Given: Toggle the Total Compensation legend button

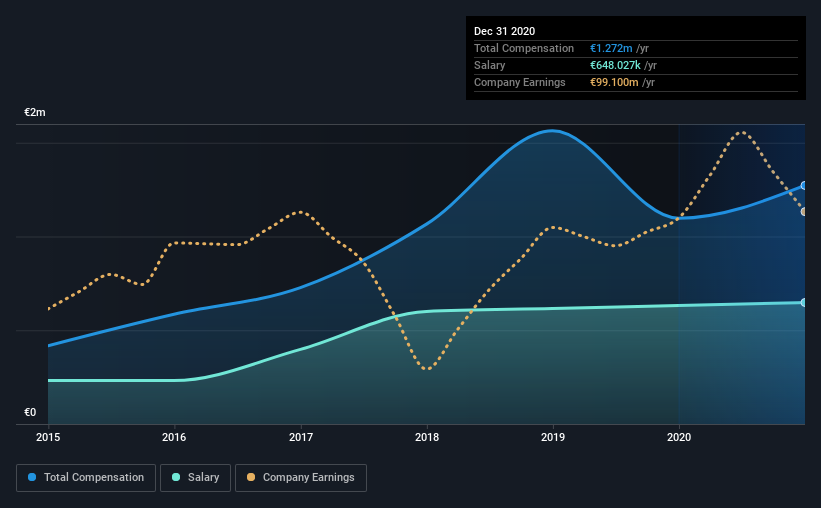Looking at the screenshot, I should point(86,478).
